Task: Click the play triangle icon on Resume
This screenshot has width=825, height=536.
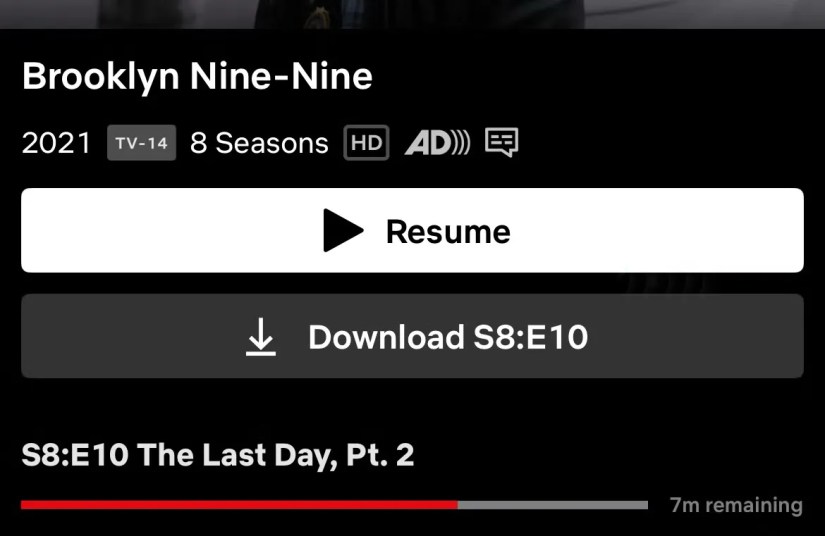Action: pyautogui.click(x=343, y=230)
